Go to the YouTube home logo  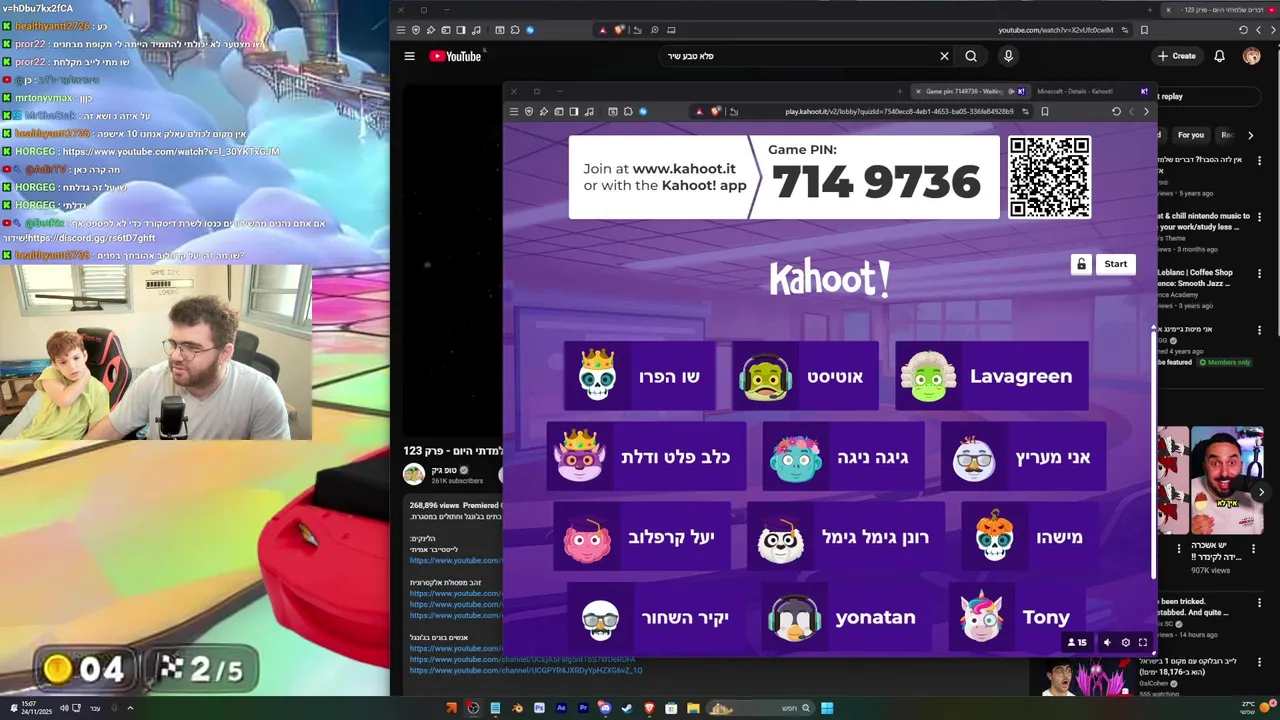(456, 56)
